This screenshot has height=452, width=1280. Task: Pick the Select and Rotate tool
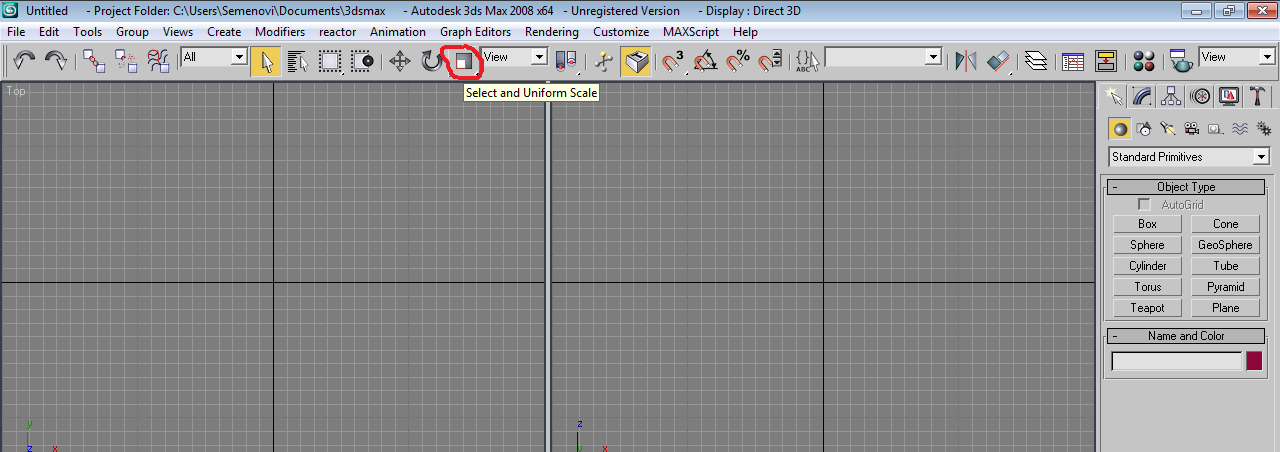(431, 62)
